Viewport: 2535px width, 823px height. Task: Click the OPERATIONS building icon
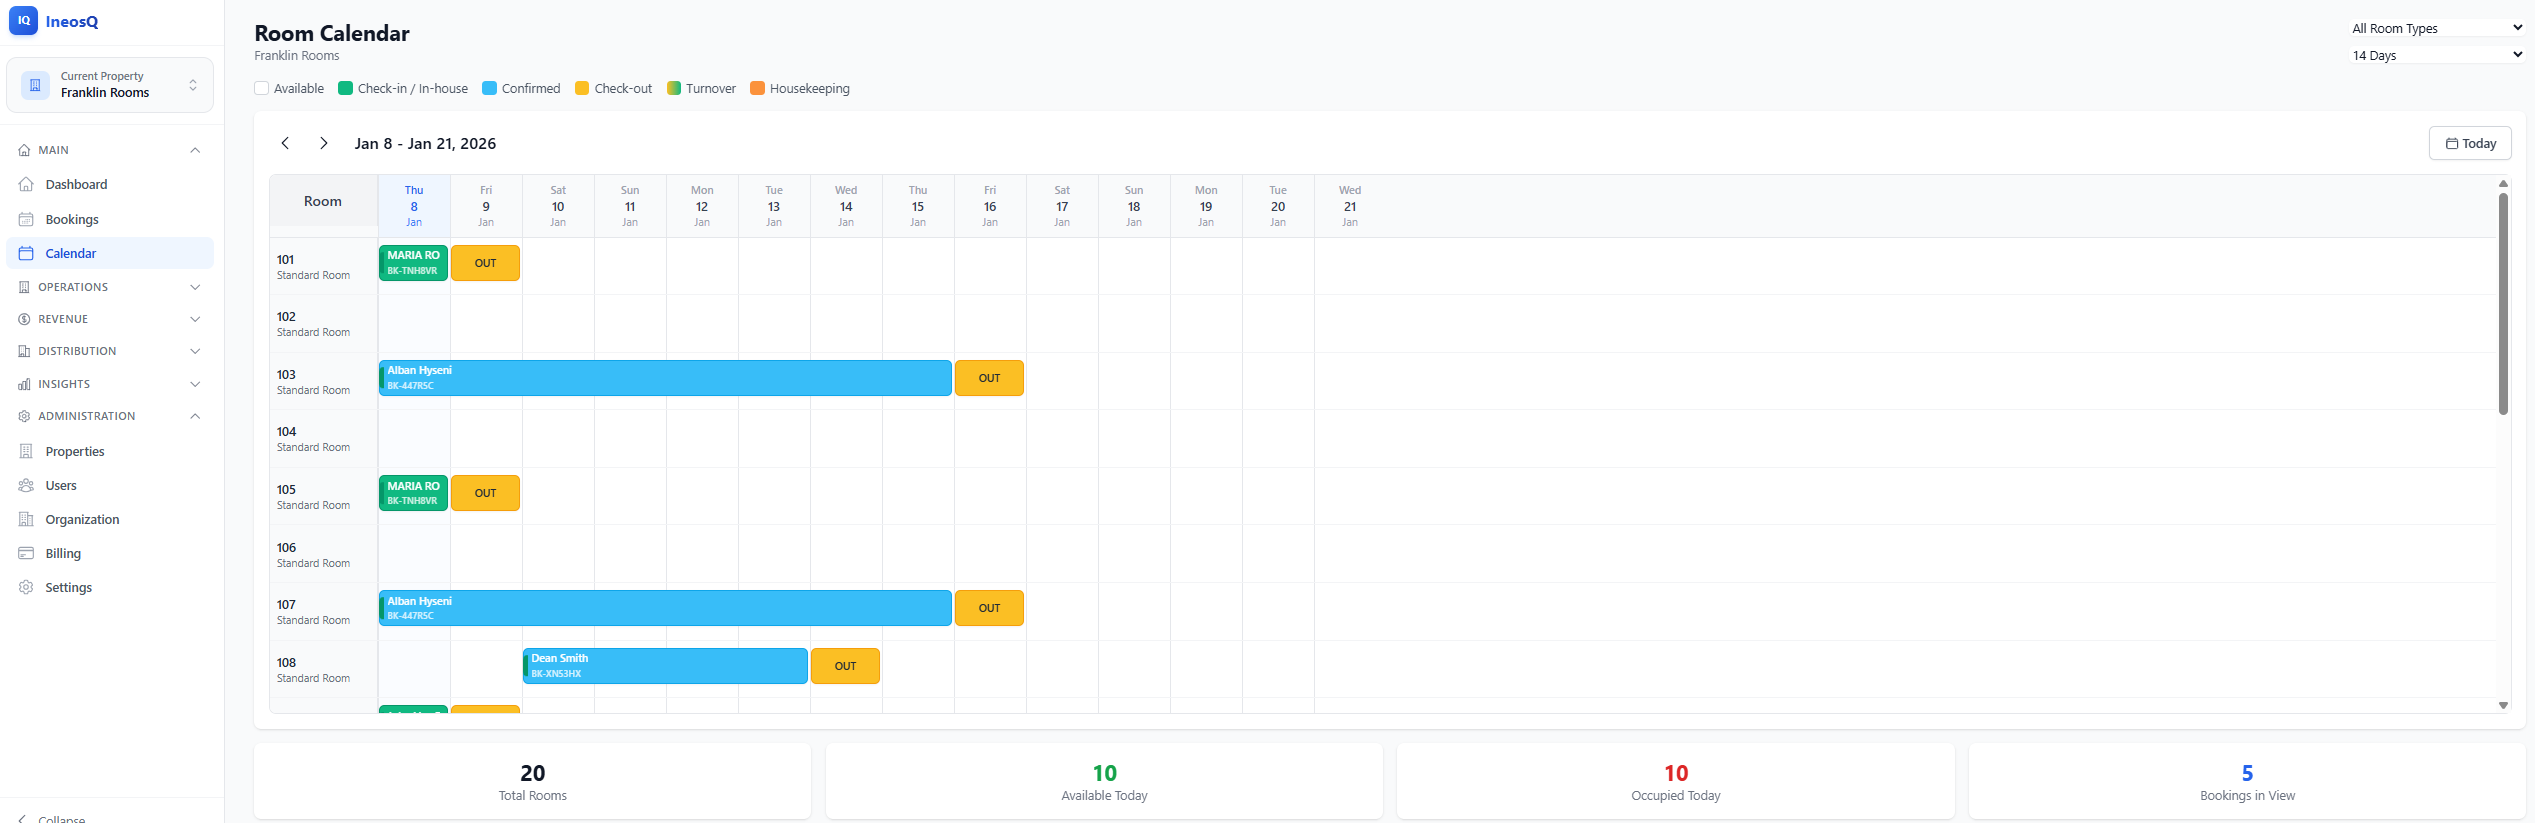25,287
